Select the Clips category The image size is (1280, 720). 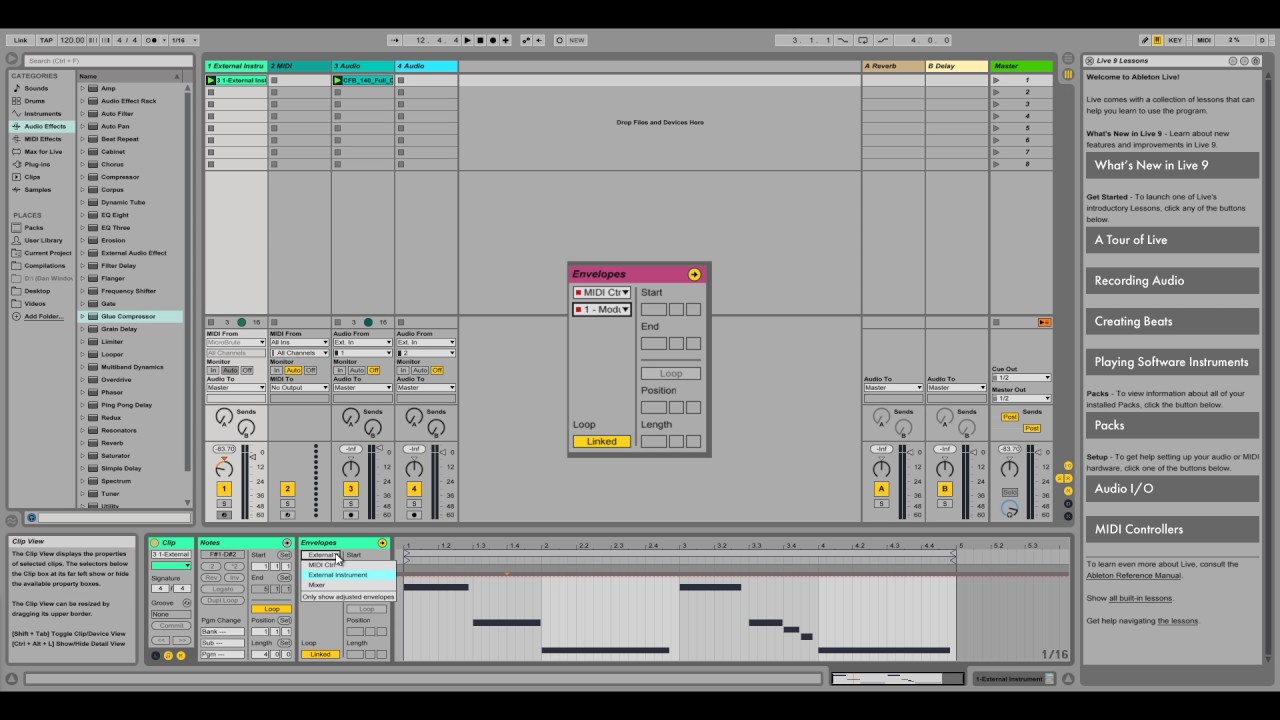click(32, 177)
